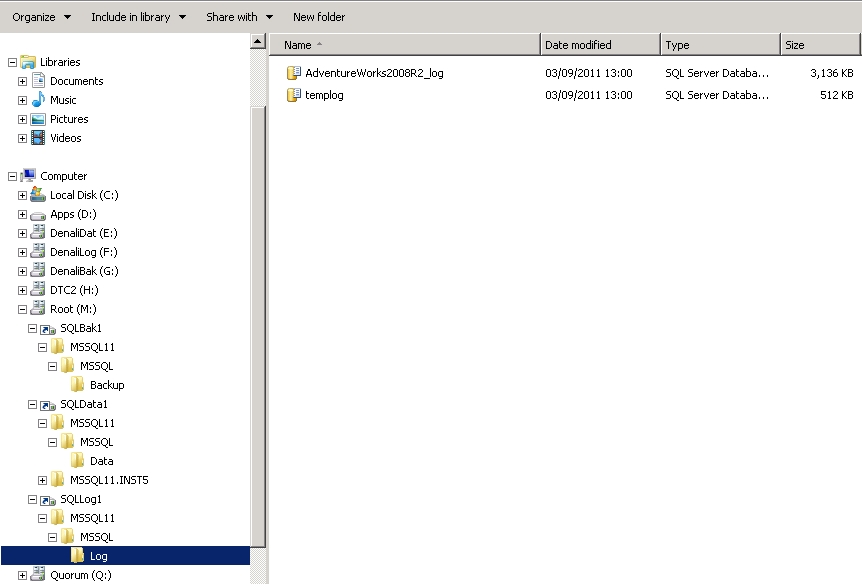Select the Data folder under SQLData1
Screen dimensions: 862x584
tap(102, 461)
